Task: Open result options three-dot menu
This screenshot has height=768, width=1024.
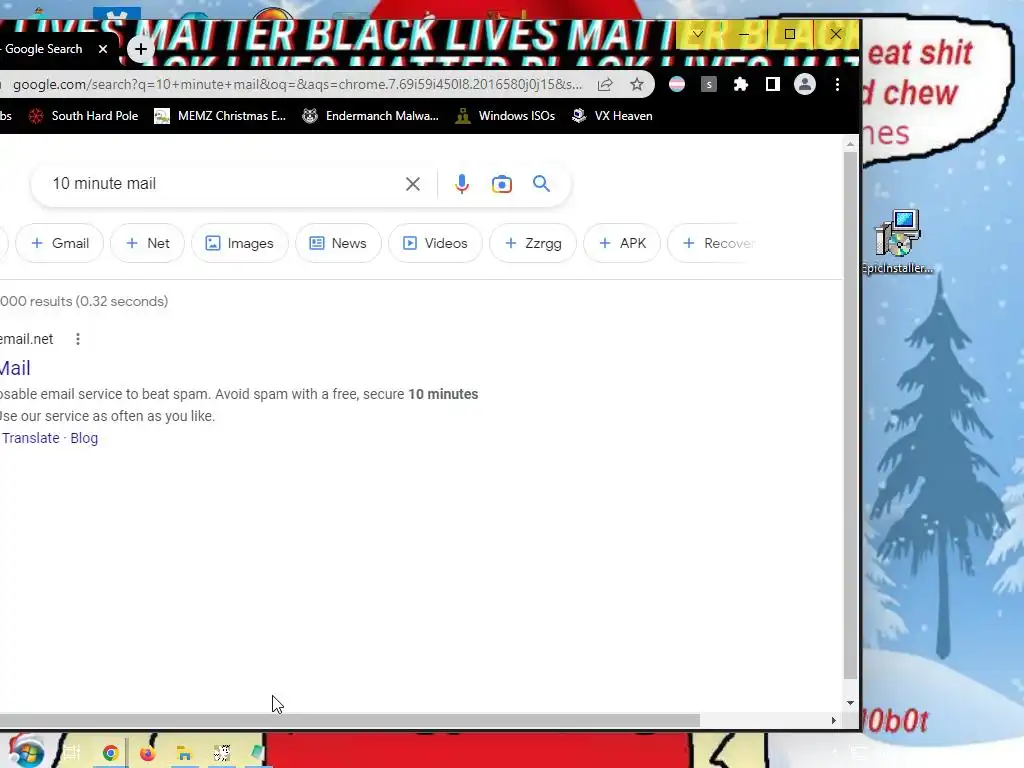Action: point(78,339)
